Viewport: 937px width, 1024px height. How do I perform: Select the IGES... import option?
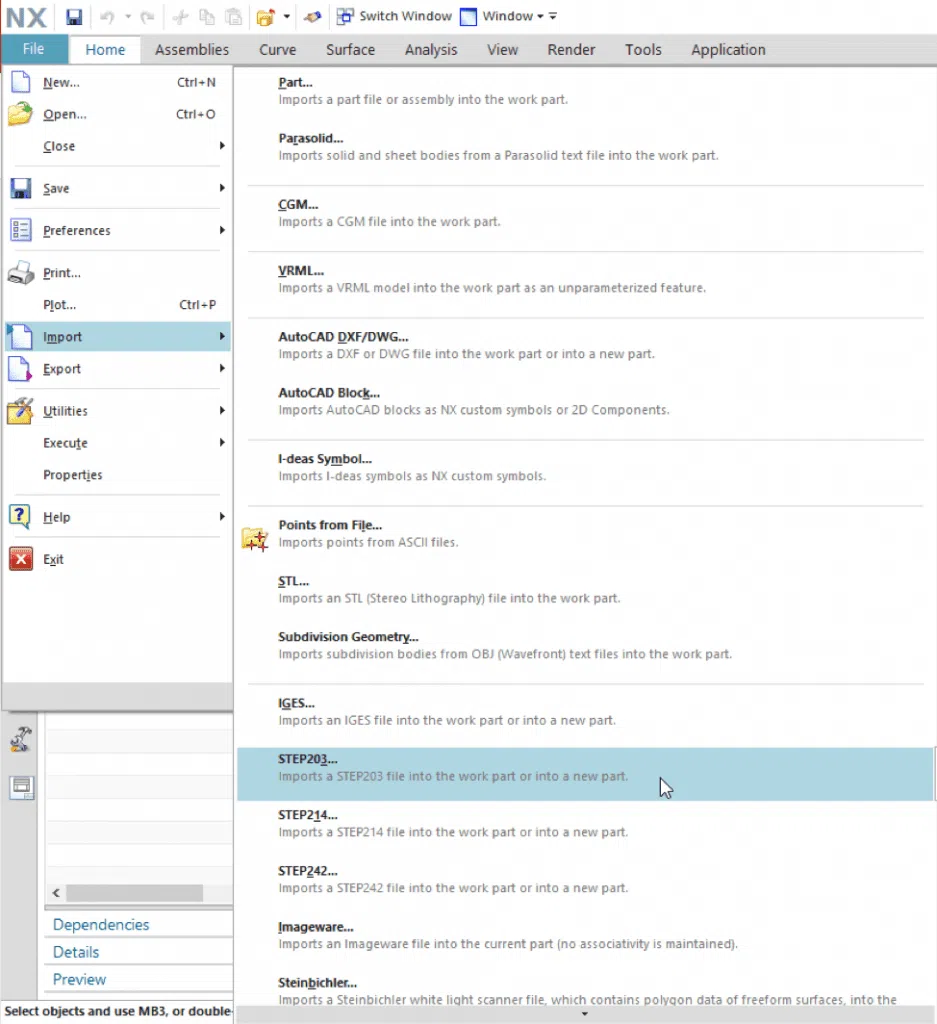coord(585,712)
